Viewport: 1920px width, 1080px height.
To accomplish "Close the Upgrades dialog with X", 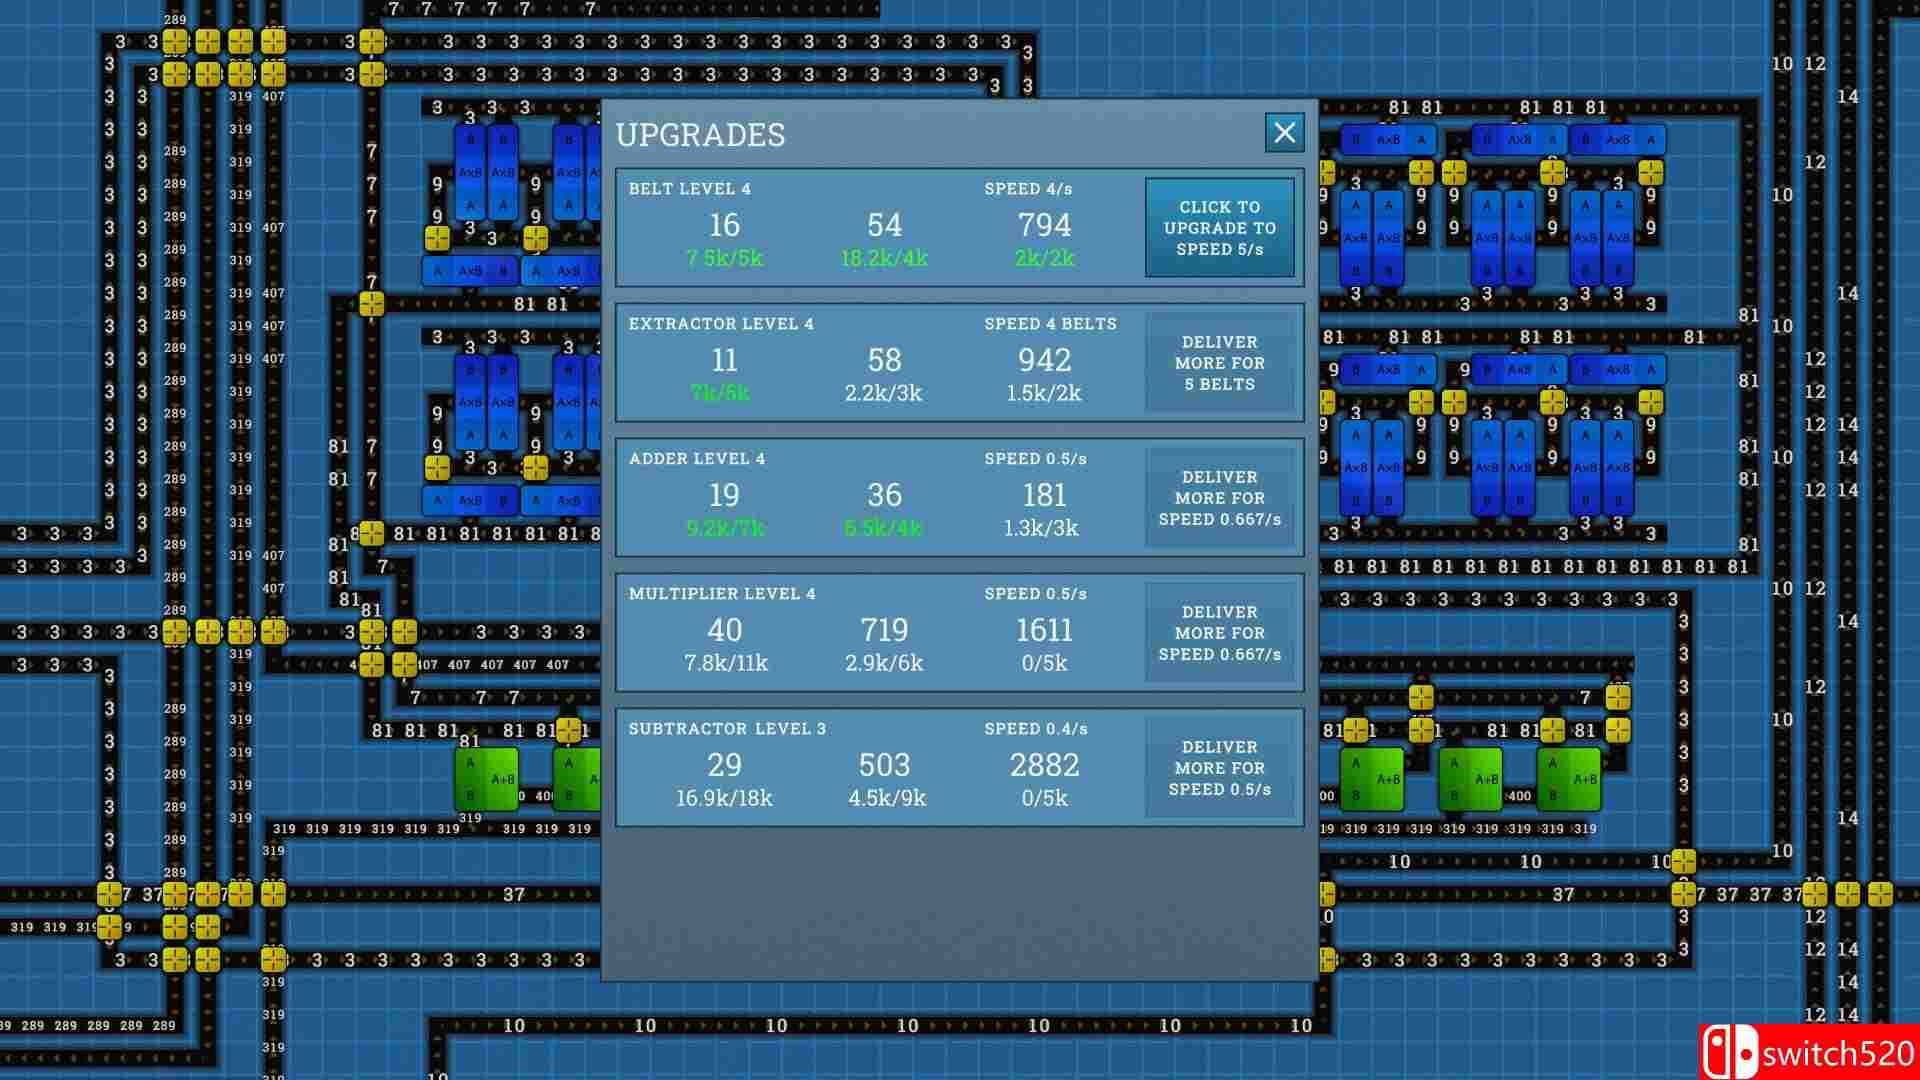I will [x=1284, y=132].
